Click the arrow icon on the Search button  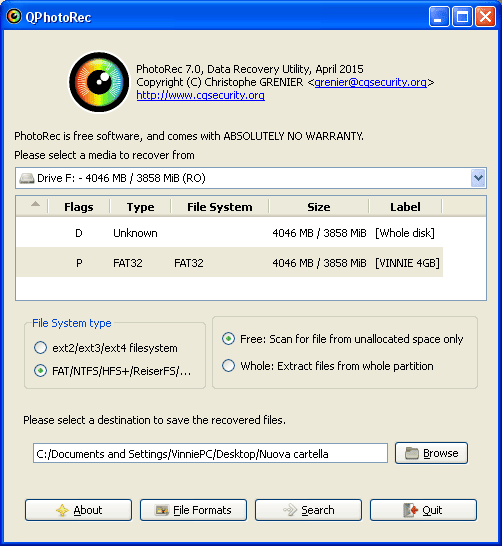coord(290,510)
